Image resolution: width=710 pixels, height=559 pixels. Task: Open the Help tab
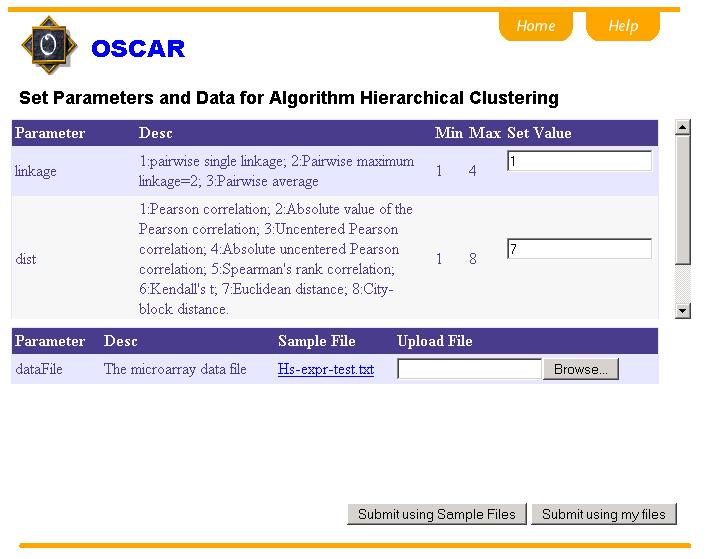623,26
